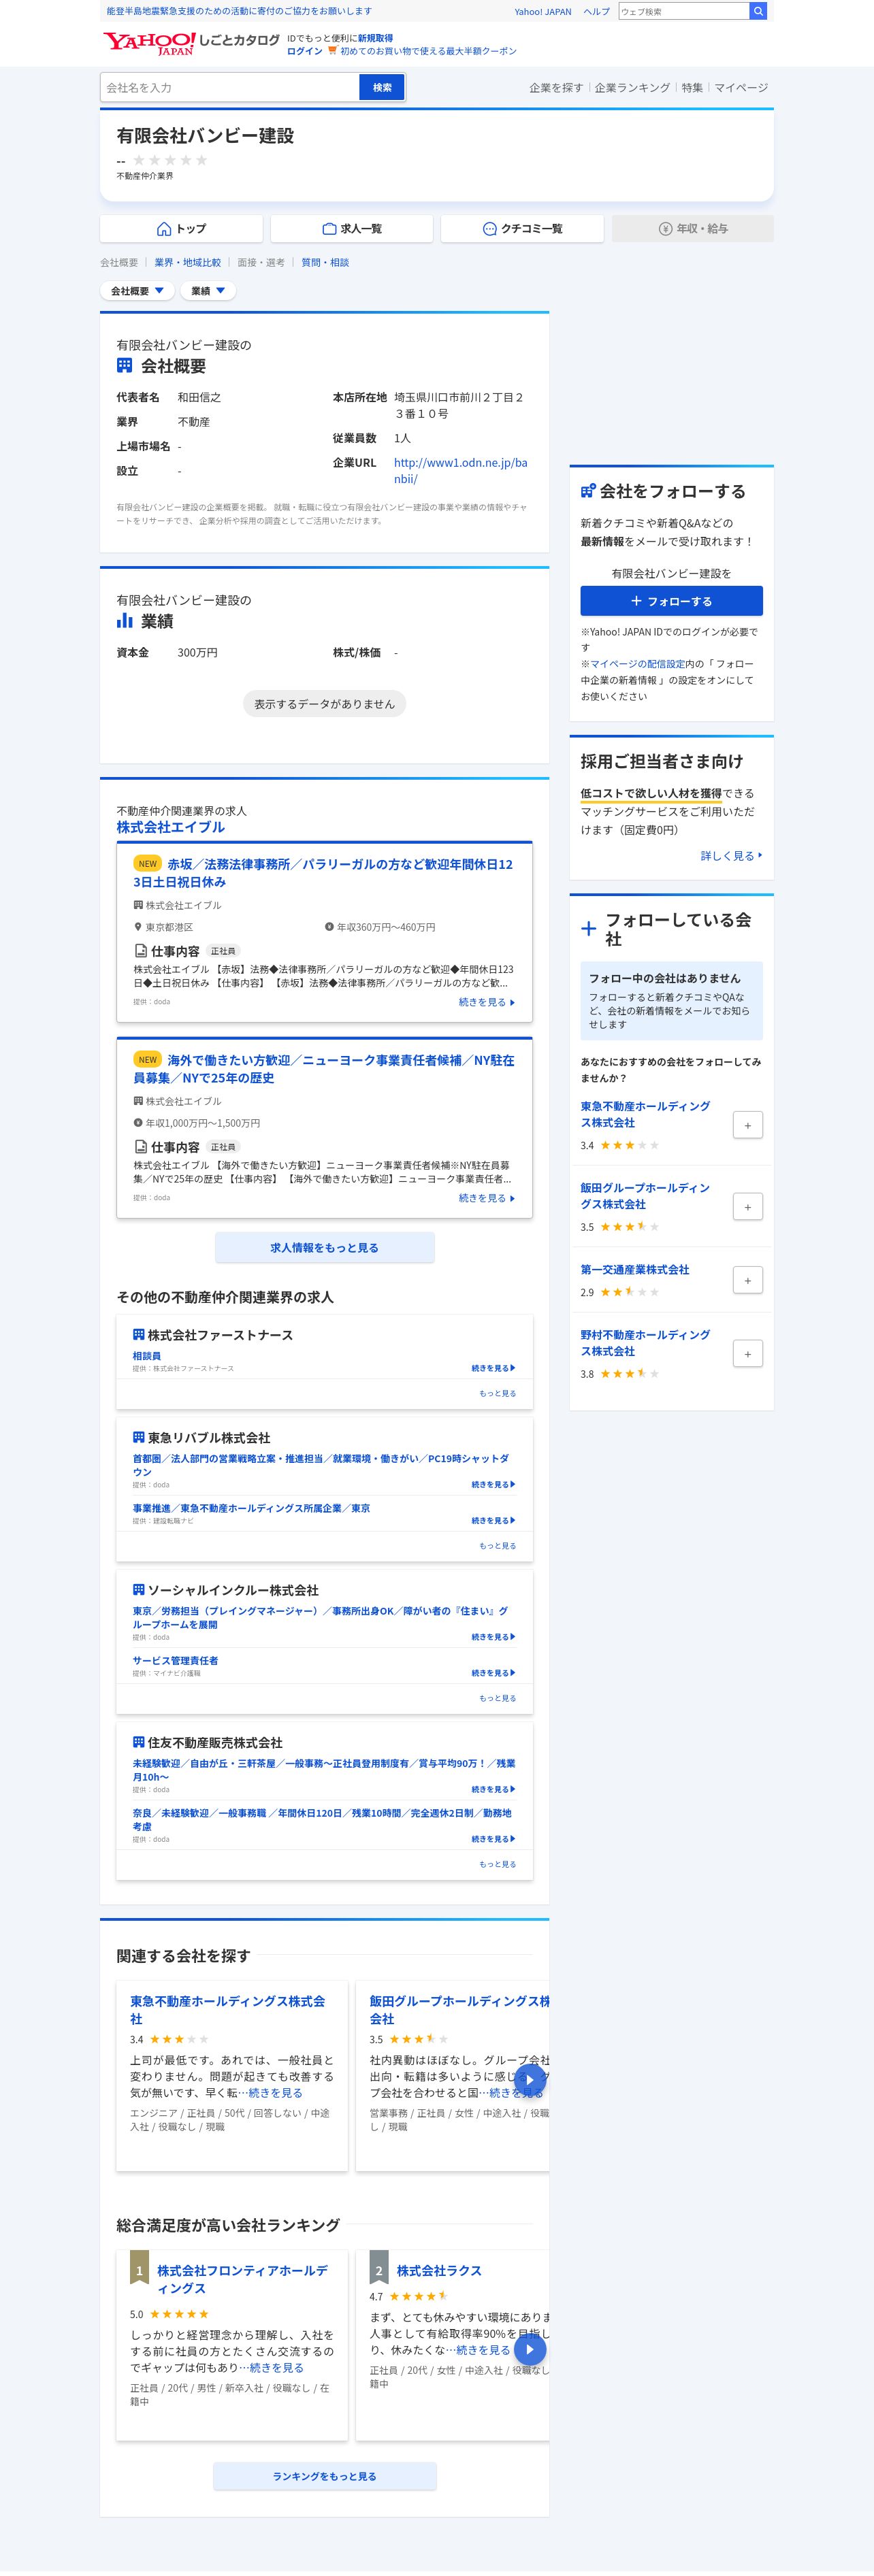This screenshot has height=2576, width=874.
Task: Open the company URL link
Action: [x=461, y=471]
